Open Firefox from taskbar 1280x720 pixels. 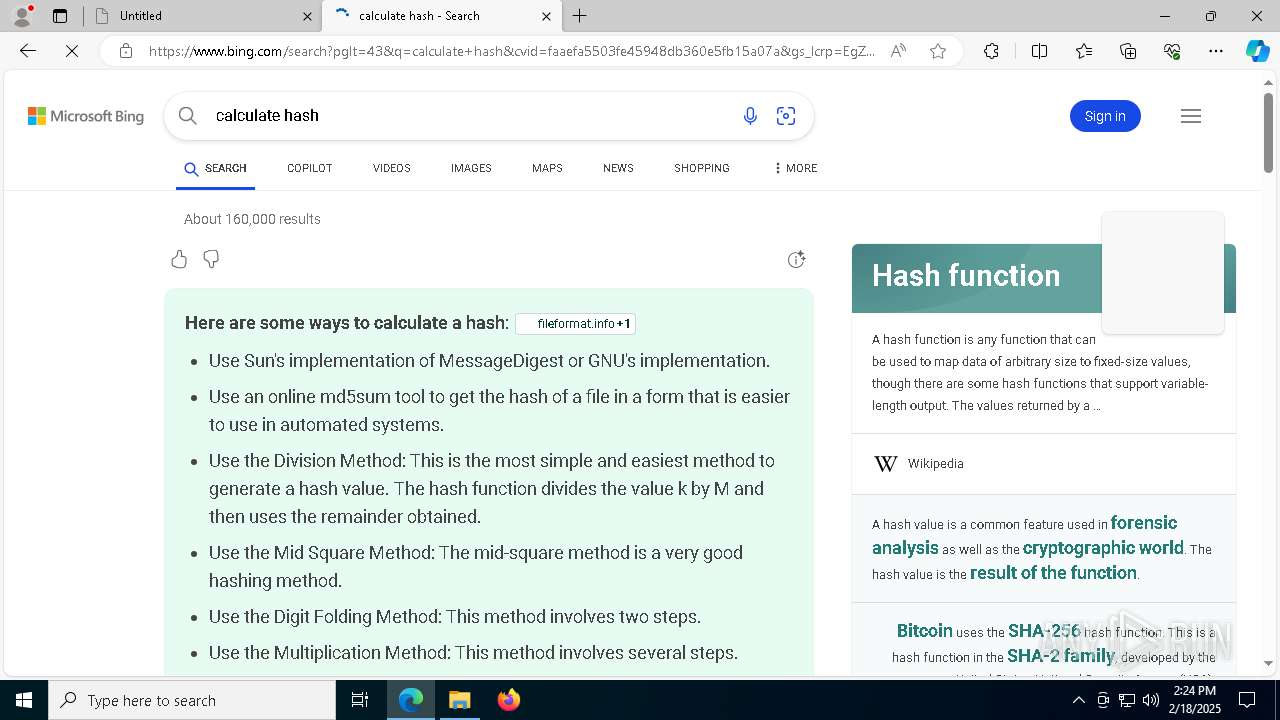pyautogui.click(x=508, y=700)
